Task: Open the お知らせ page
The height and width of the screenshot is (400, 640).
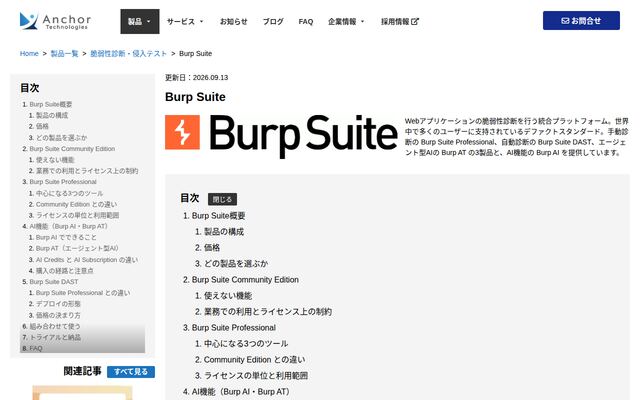Action: click(x=233, y=22)
